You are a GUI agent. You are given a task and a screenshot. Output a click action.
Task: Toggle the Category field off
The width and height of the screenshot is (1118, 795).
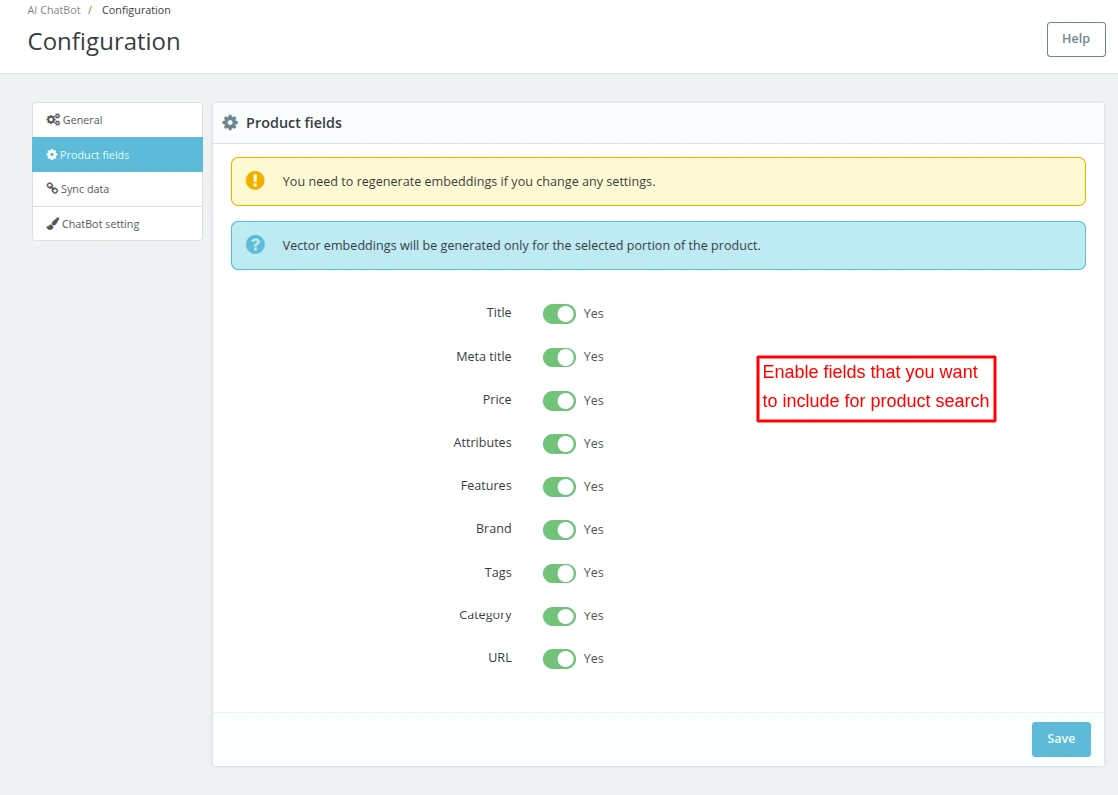560,615
